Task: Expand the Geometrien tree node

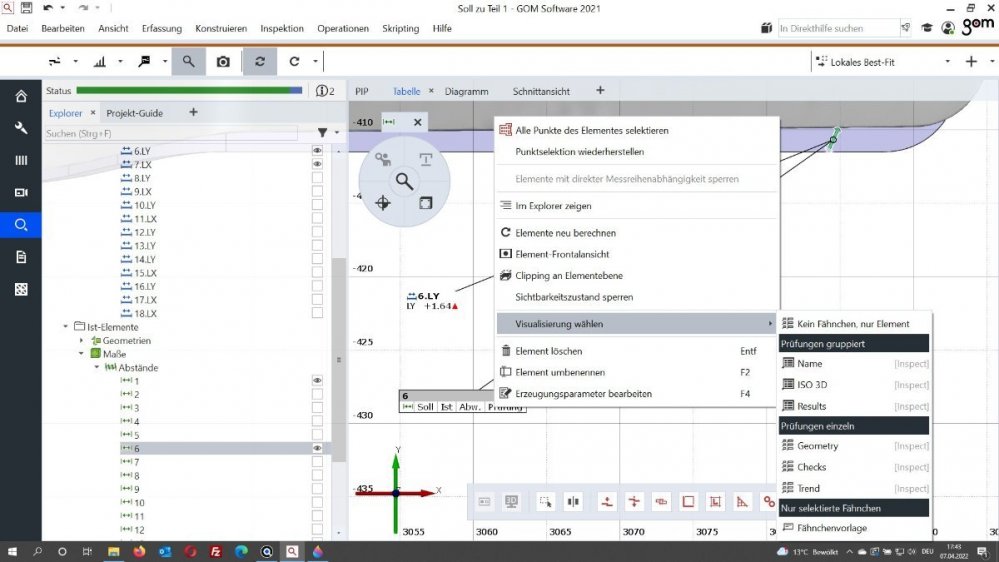Action: coord(80,341)
